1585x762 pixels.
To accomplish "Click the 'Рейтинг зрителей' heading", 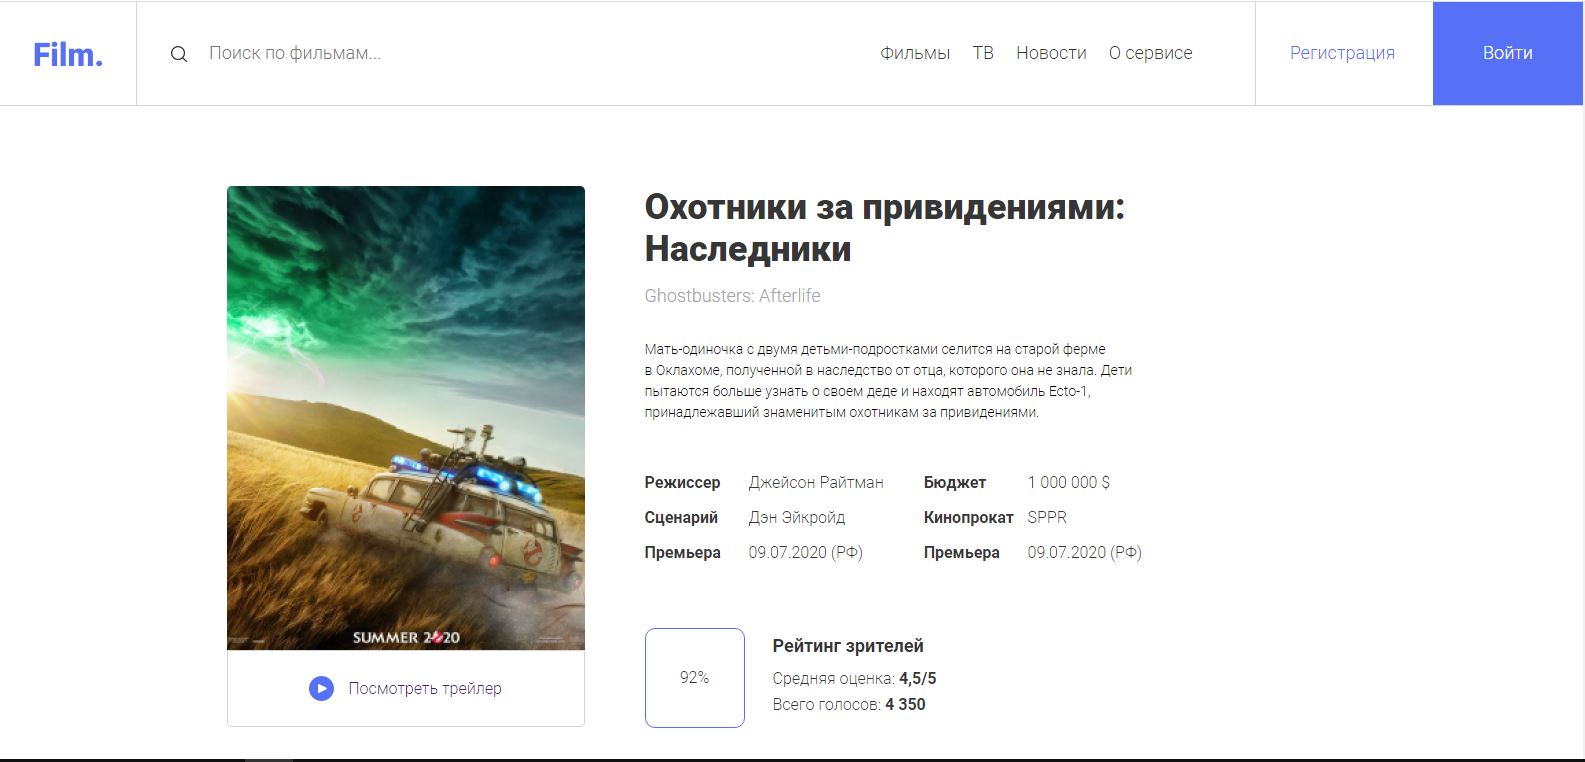I will point(848,646).
